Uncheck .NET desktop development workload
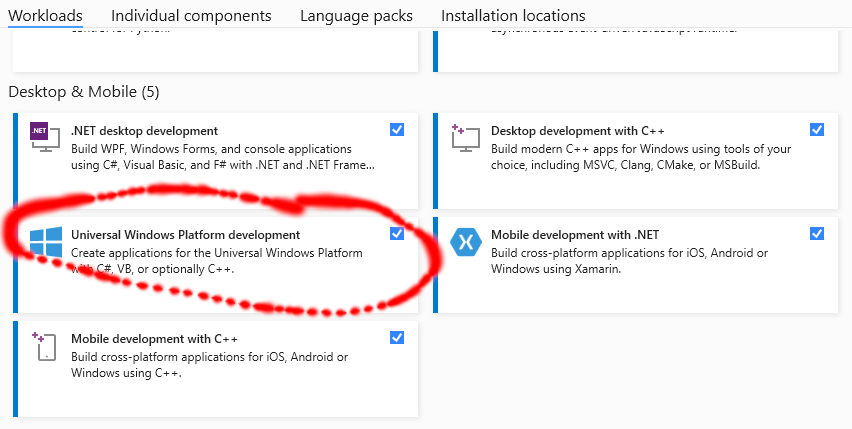The image size is (852, 429). tap(397, 130)
